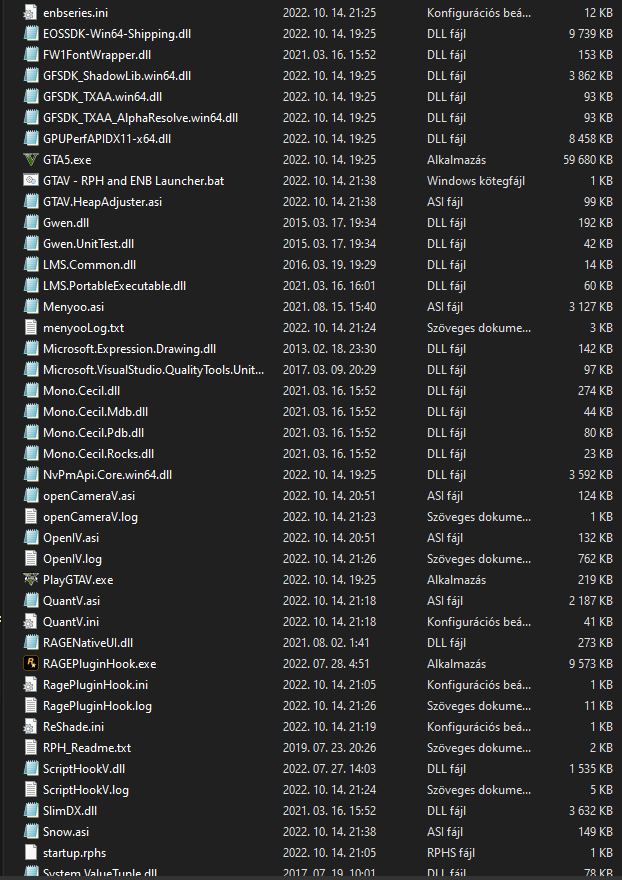Image resolution: width=622 pixels, height=880 pixels.
Task: Click the menyooLog.txt document icon
Action: tap(30, 328)
